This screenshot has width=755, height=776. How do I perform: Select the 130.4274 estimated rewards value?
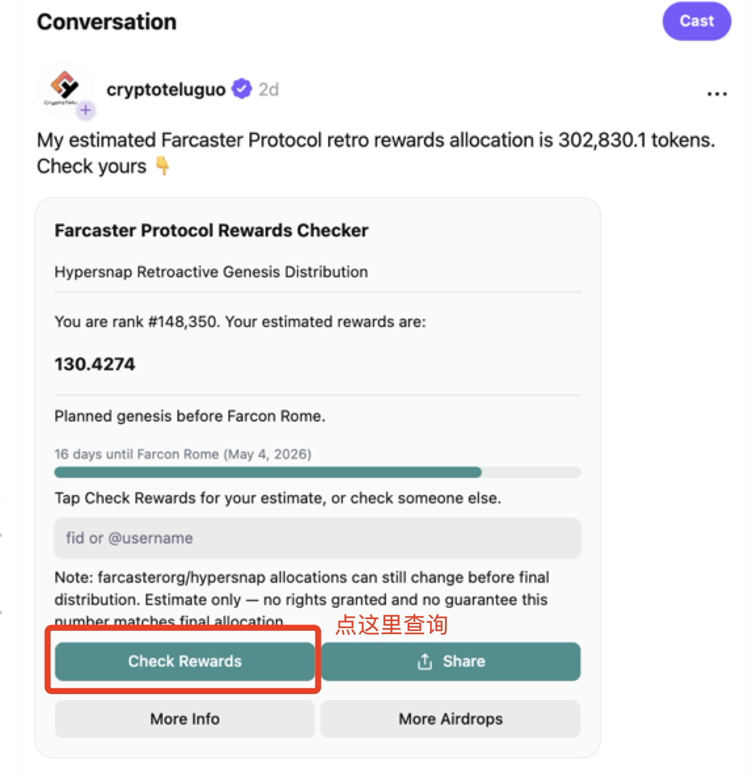click(x=94, y=364)
